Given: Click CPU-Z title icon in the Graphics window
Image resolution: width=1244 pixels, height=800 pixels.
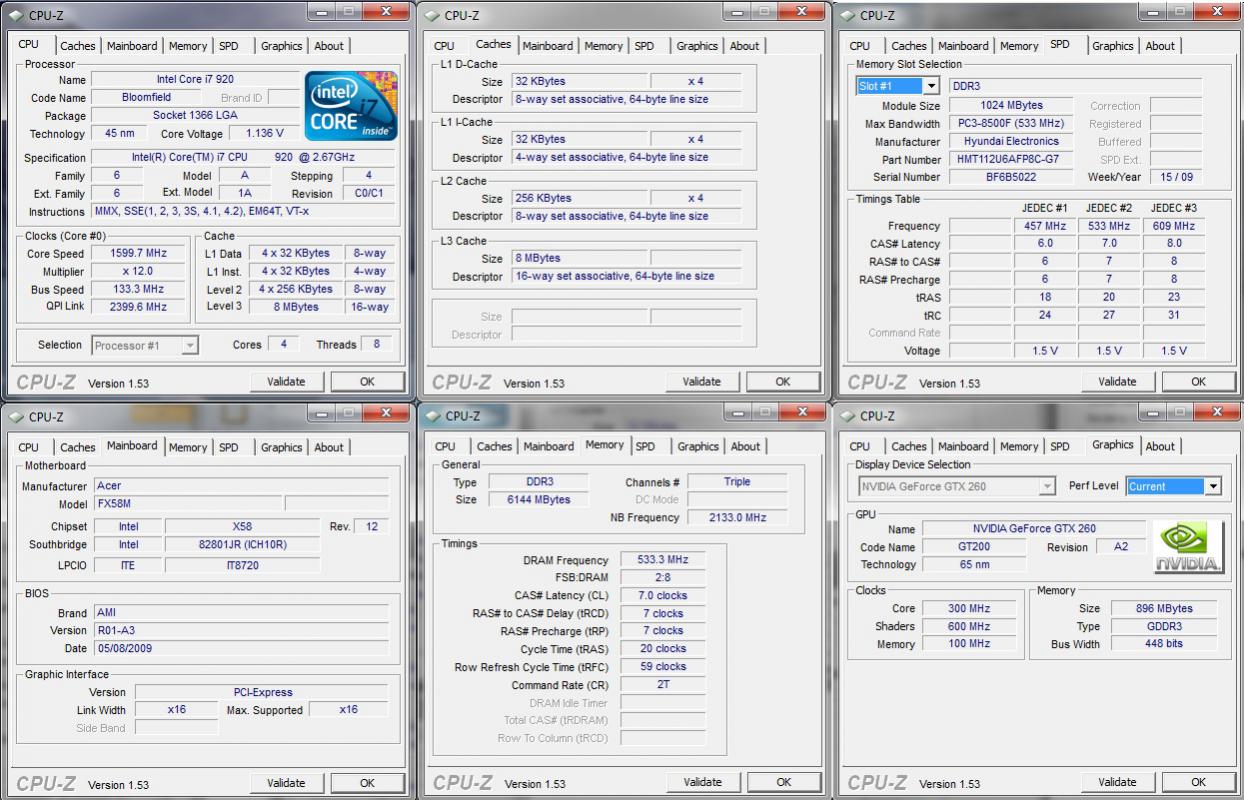Looking at the screenshot, I should click(x=849, y=416).
